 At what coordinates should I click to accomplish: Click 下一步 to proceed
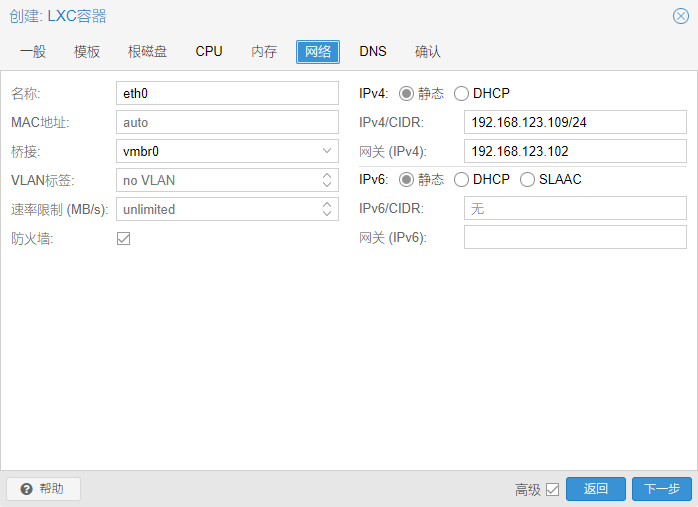pos(661,489)
